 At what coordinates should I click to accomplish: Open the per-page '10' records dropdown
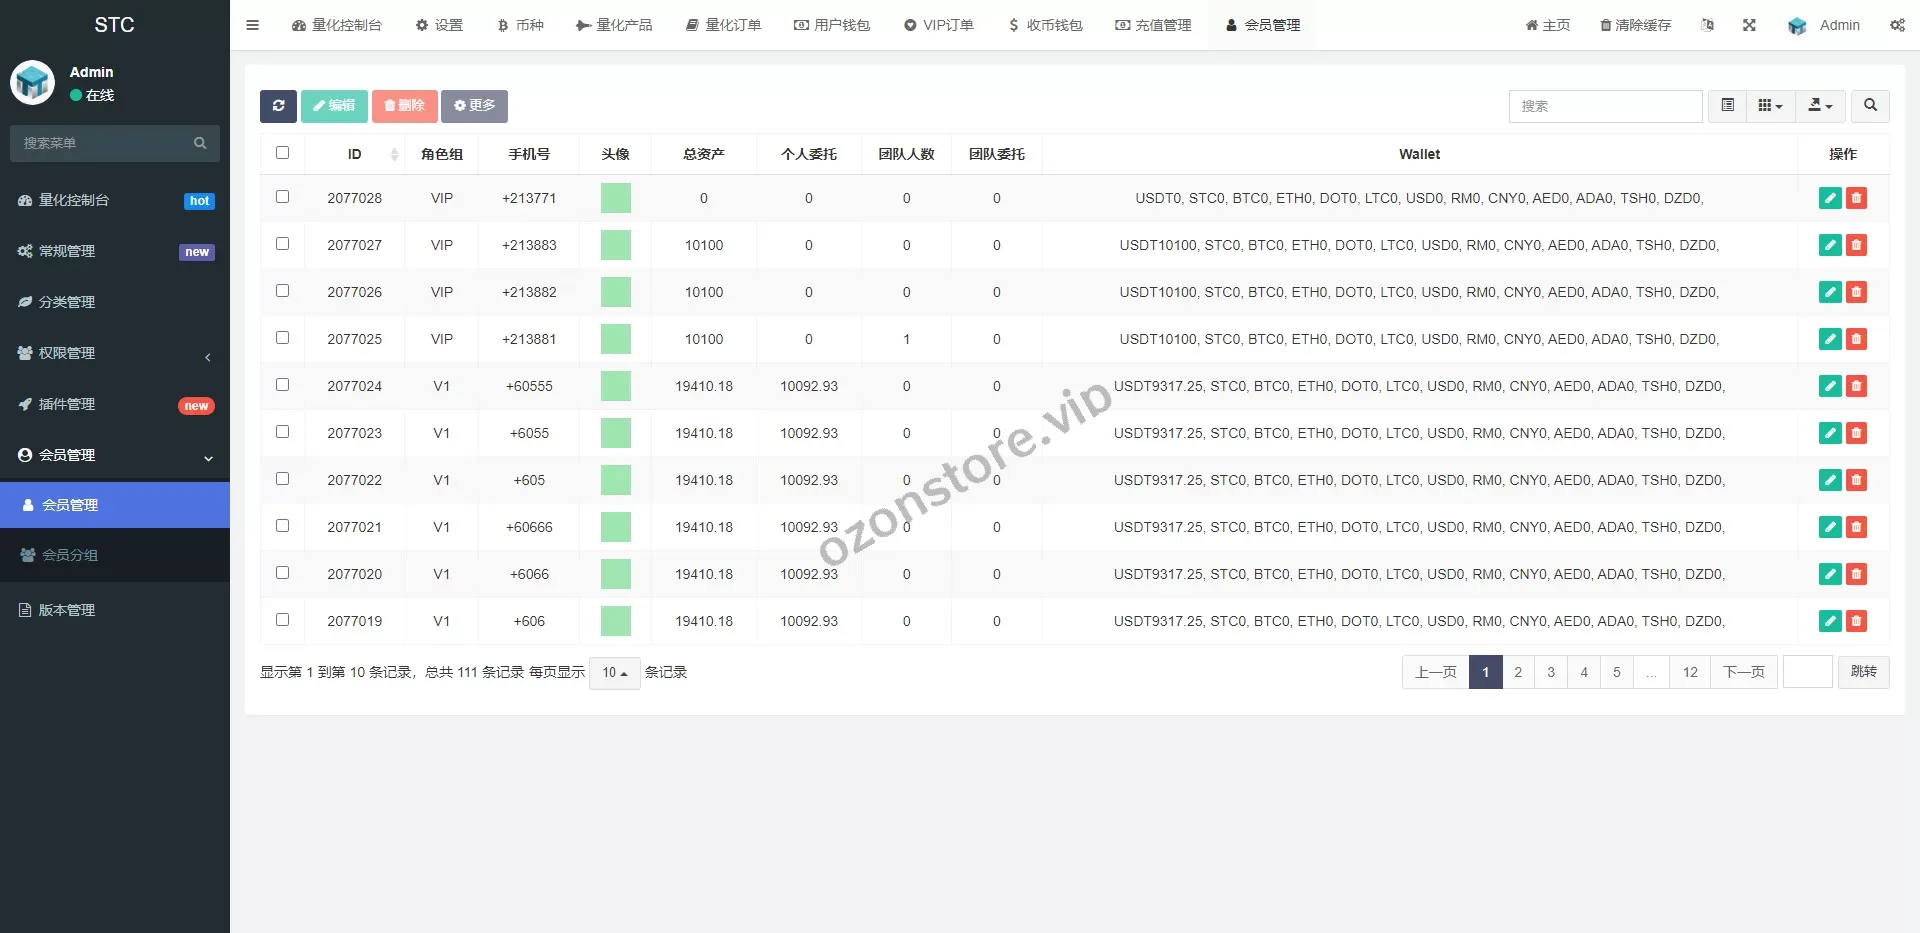[614, 673]
